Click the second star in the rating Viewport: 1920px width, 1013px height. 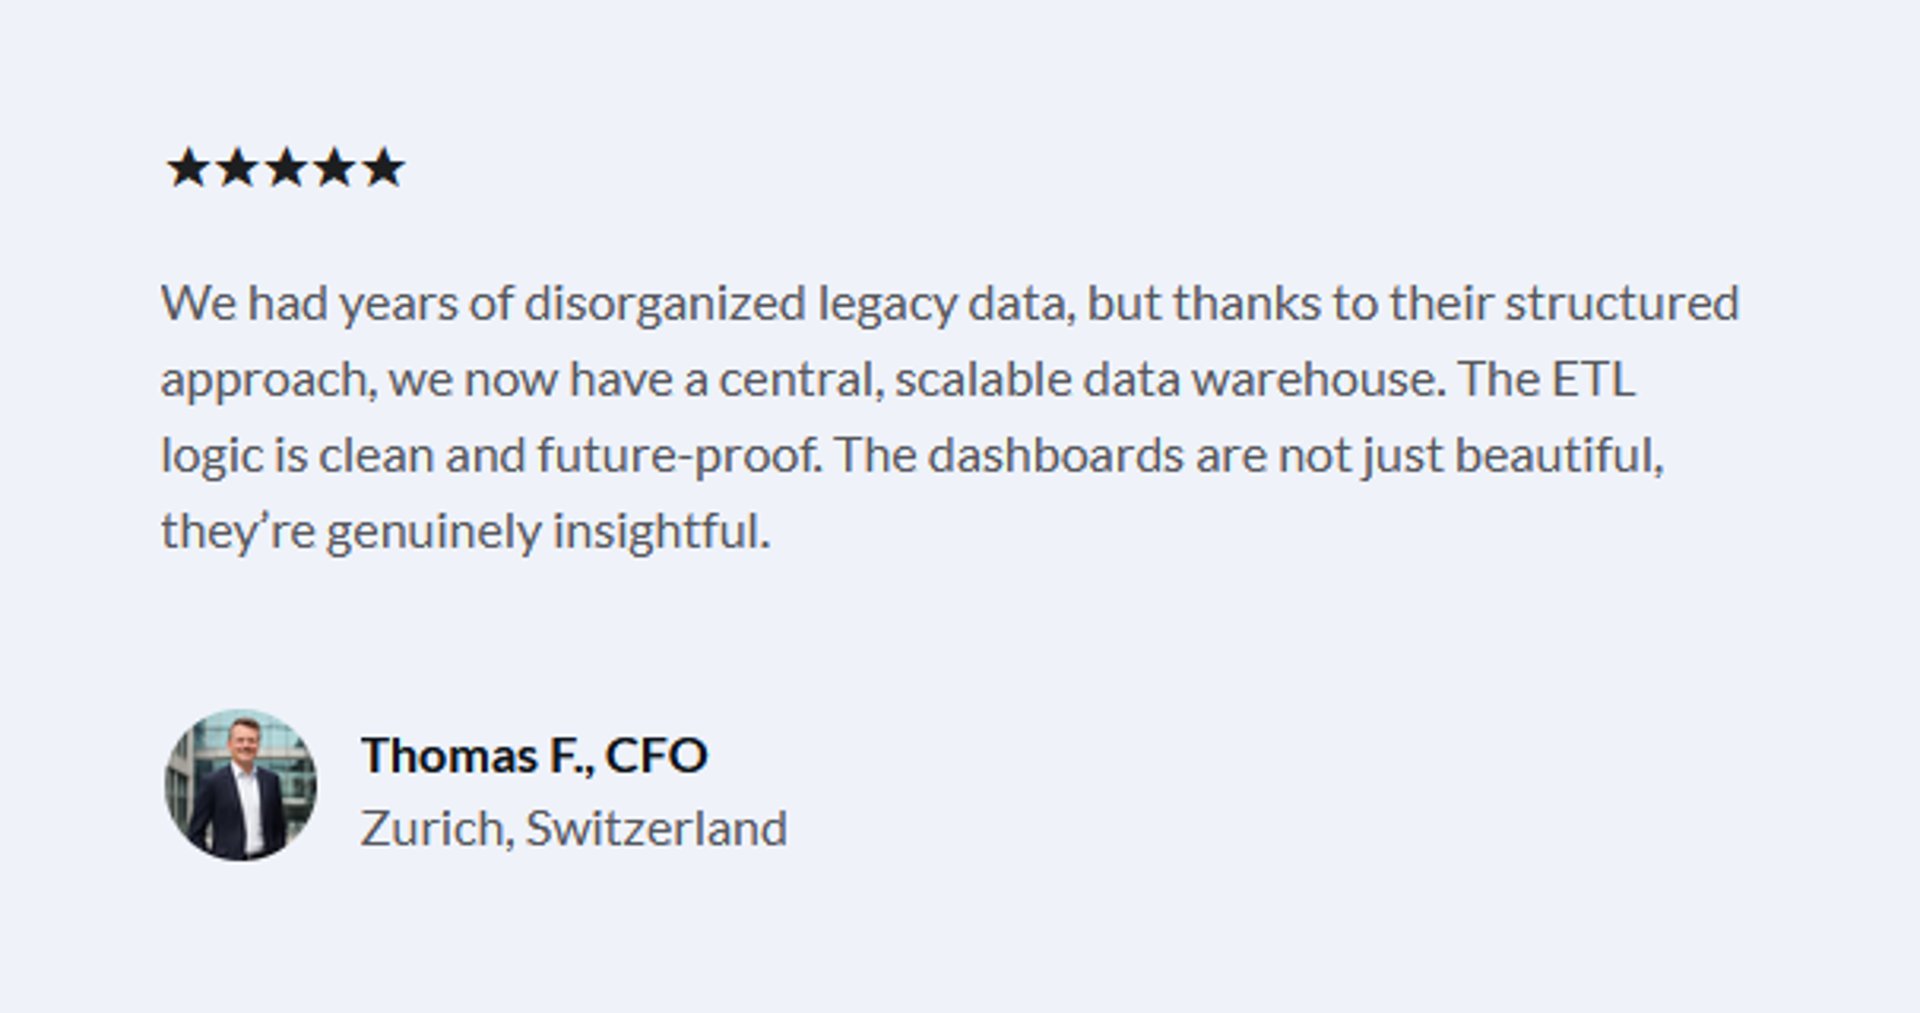pos(236,167)
